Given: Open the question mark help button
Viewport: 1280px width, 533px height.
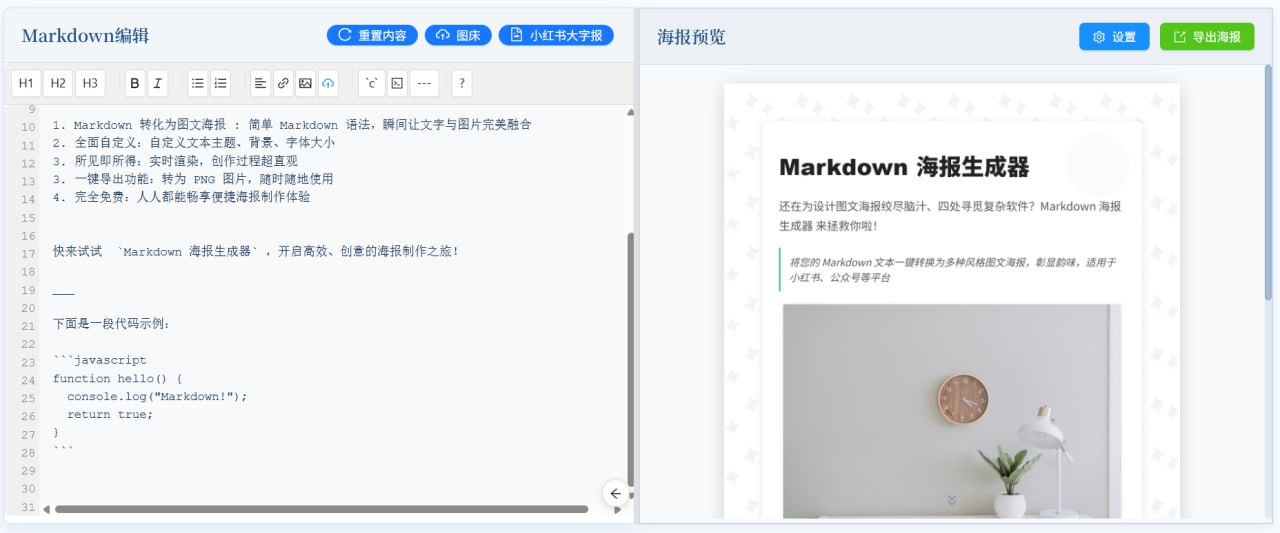Looking at the screenshot, I should [461, 83].
